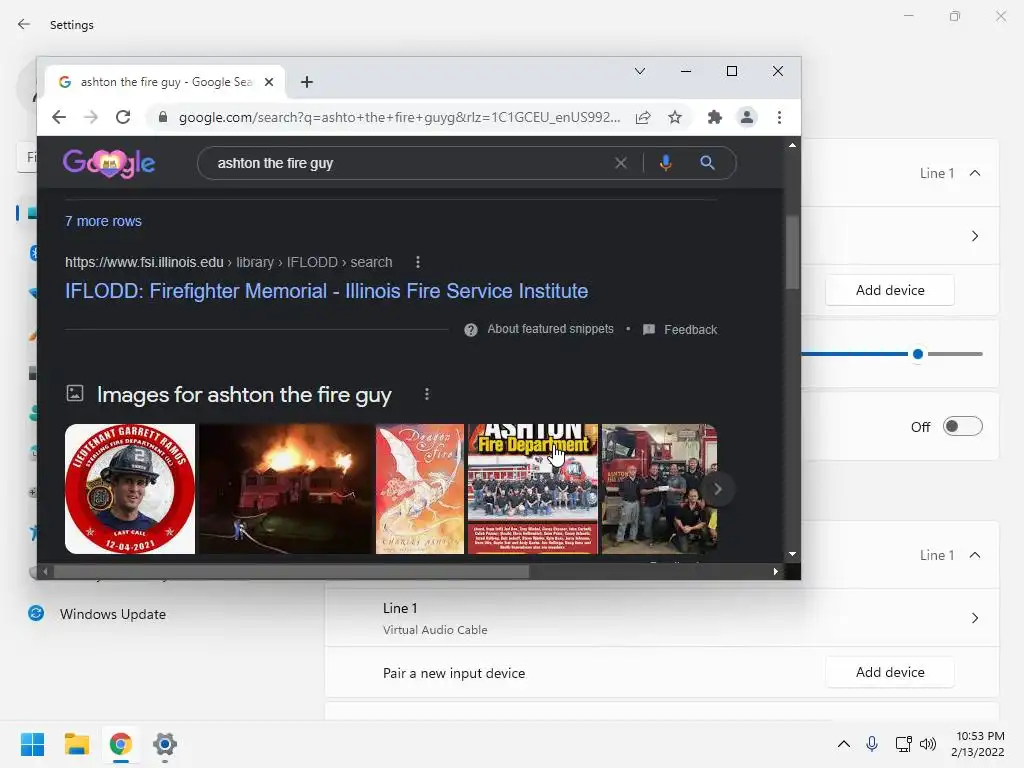Click Chrome vertical scrollbar thumb
This screenshot has width=1024, height=768.
792,252
